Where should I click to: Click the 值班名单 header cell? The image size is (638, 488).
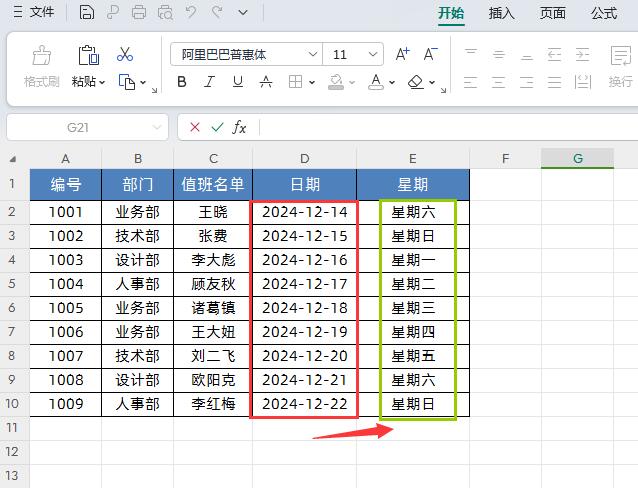(213, 185)
